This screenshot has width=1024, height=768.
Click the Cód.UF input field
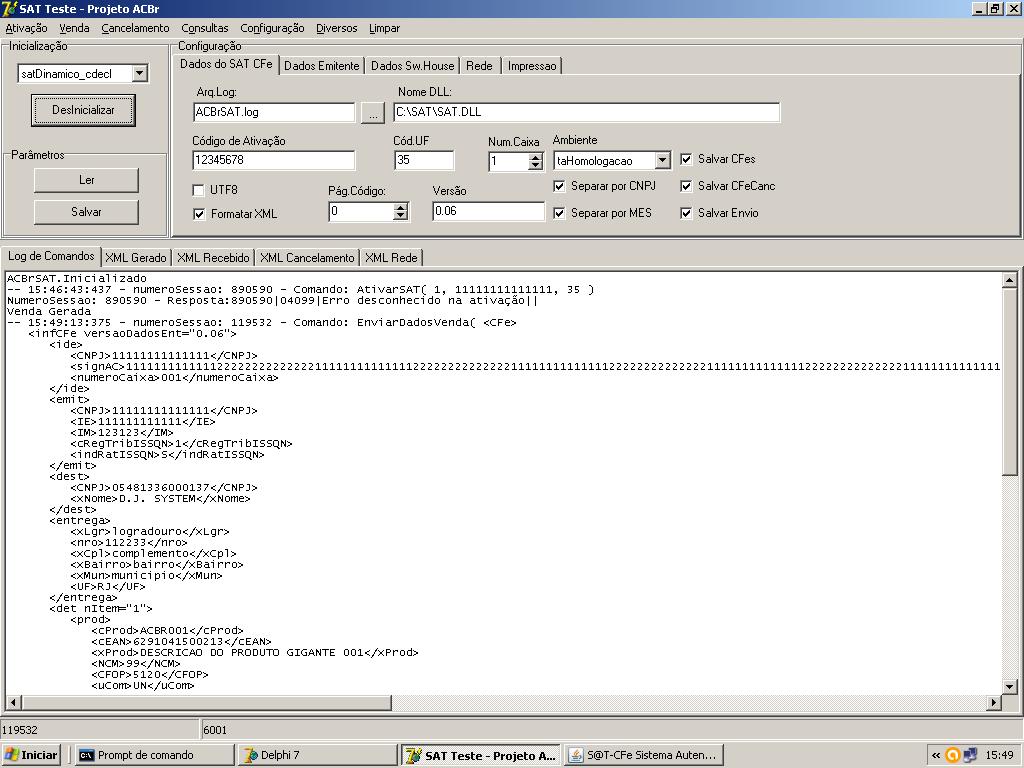point(424,160)
